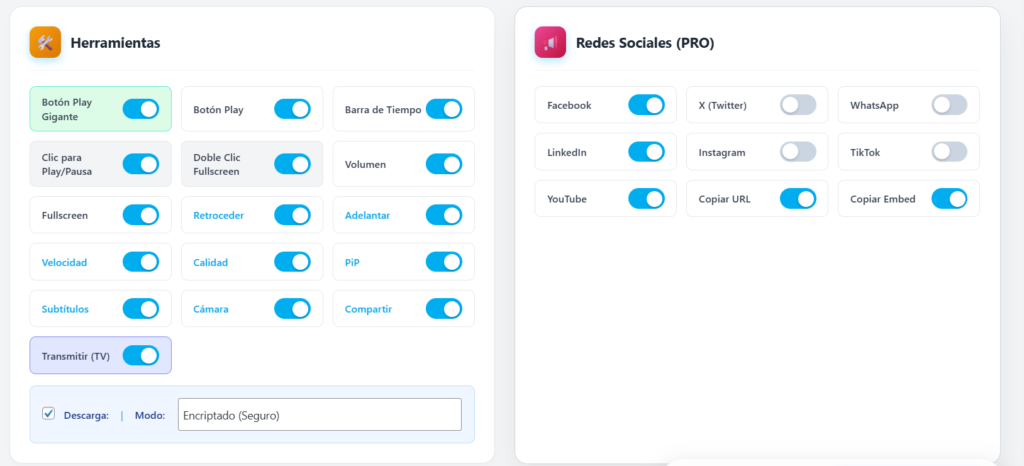
Task: Uncheck the Descarga checkbox
Action: coord(48,414)
